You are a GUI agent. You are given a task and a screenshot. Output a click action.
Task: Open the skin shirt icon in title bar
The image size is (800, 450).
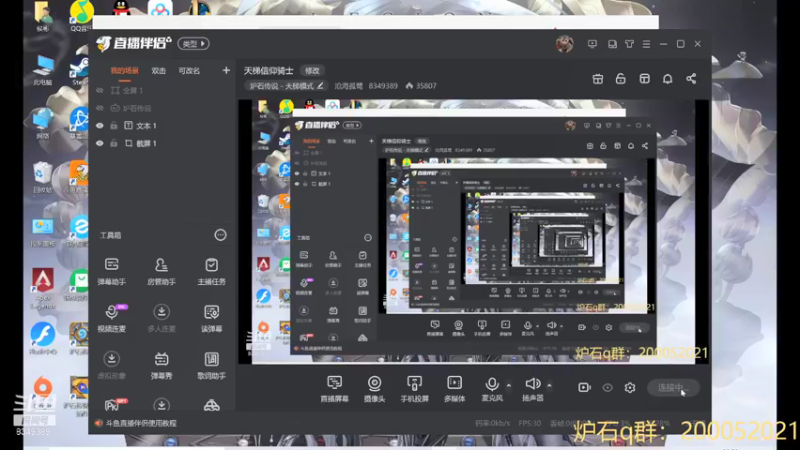pyautogui.click(x=629, y=44)
